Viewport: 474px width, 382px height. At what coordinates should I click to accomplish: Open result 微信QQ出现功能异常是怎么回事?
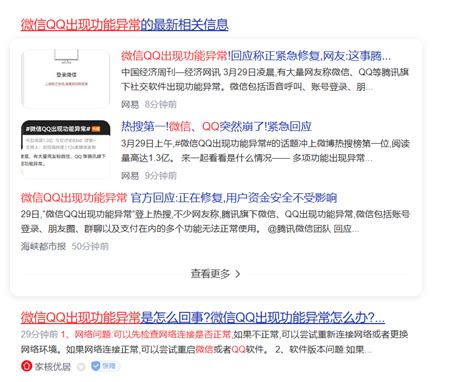203,317
